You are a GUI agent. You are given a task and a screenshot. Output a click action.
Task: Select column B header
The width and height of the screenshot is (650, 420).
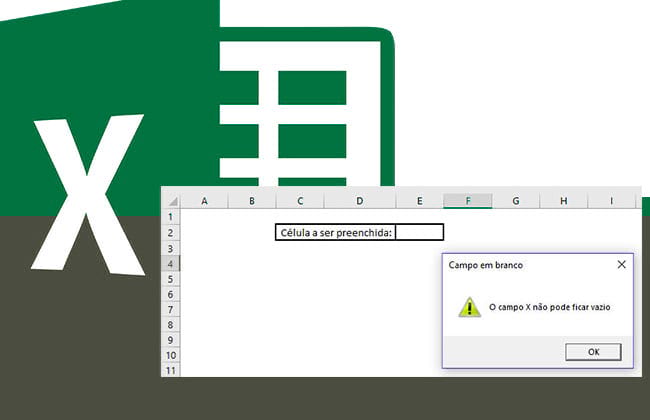pyautogui.click(x=252, y=201)
